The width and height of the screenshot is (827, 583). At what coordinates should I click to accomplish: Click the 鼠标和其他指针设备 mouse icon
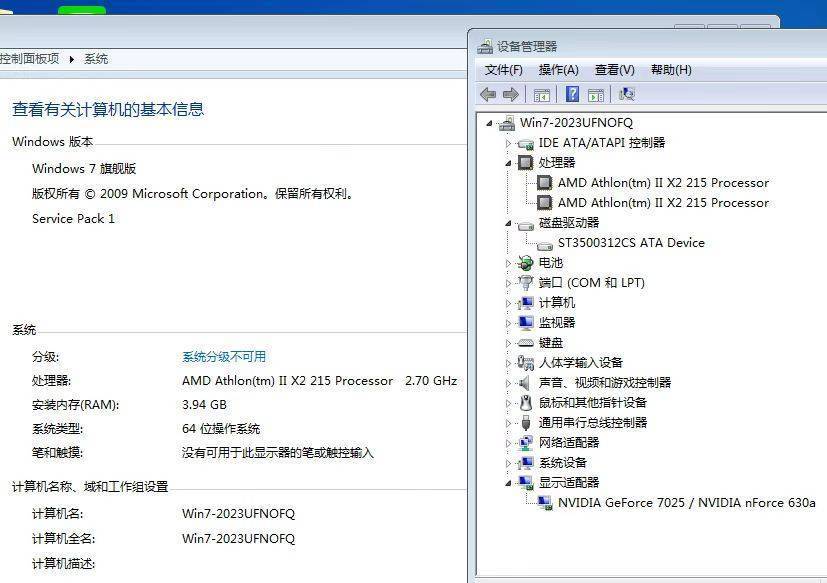point(526,403)
